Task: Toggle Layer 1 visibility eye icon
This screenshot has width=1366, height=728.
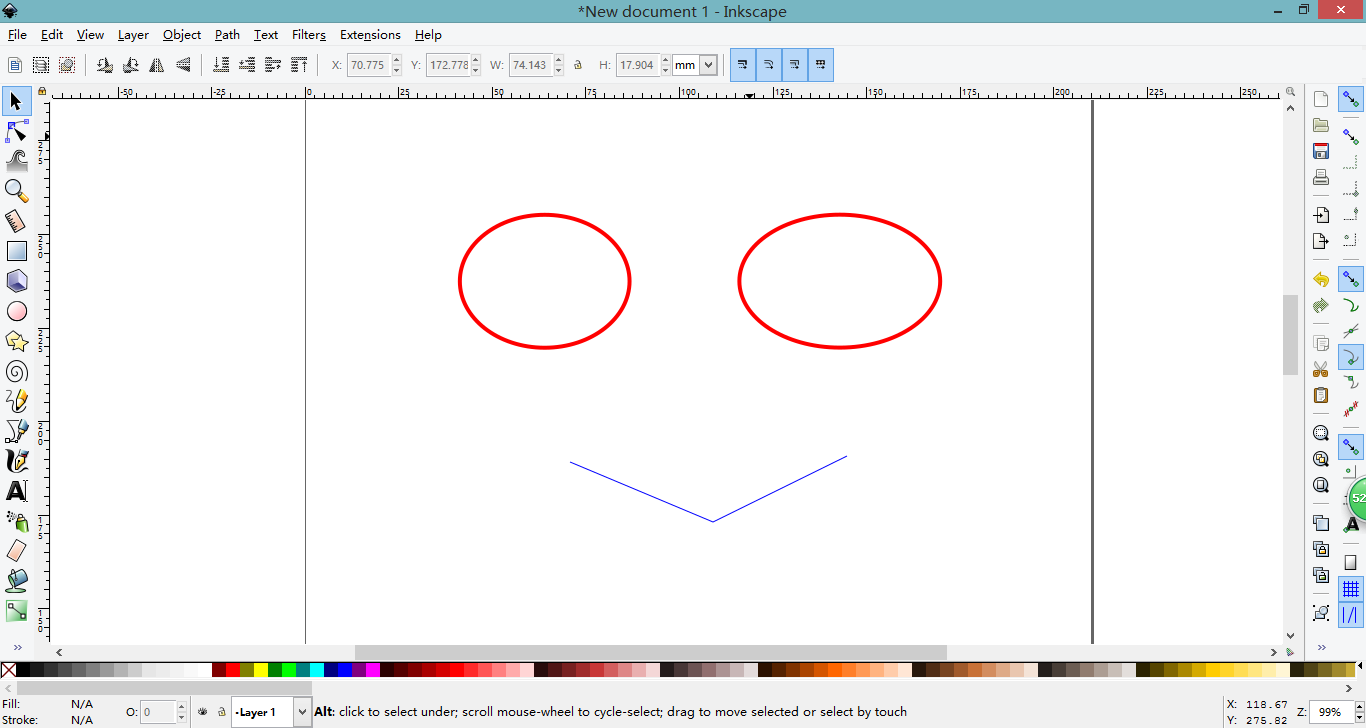Action: (x=202, y=712)
